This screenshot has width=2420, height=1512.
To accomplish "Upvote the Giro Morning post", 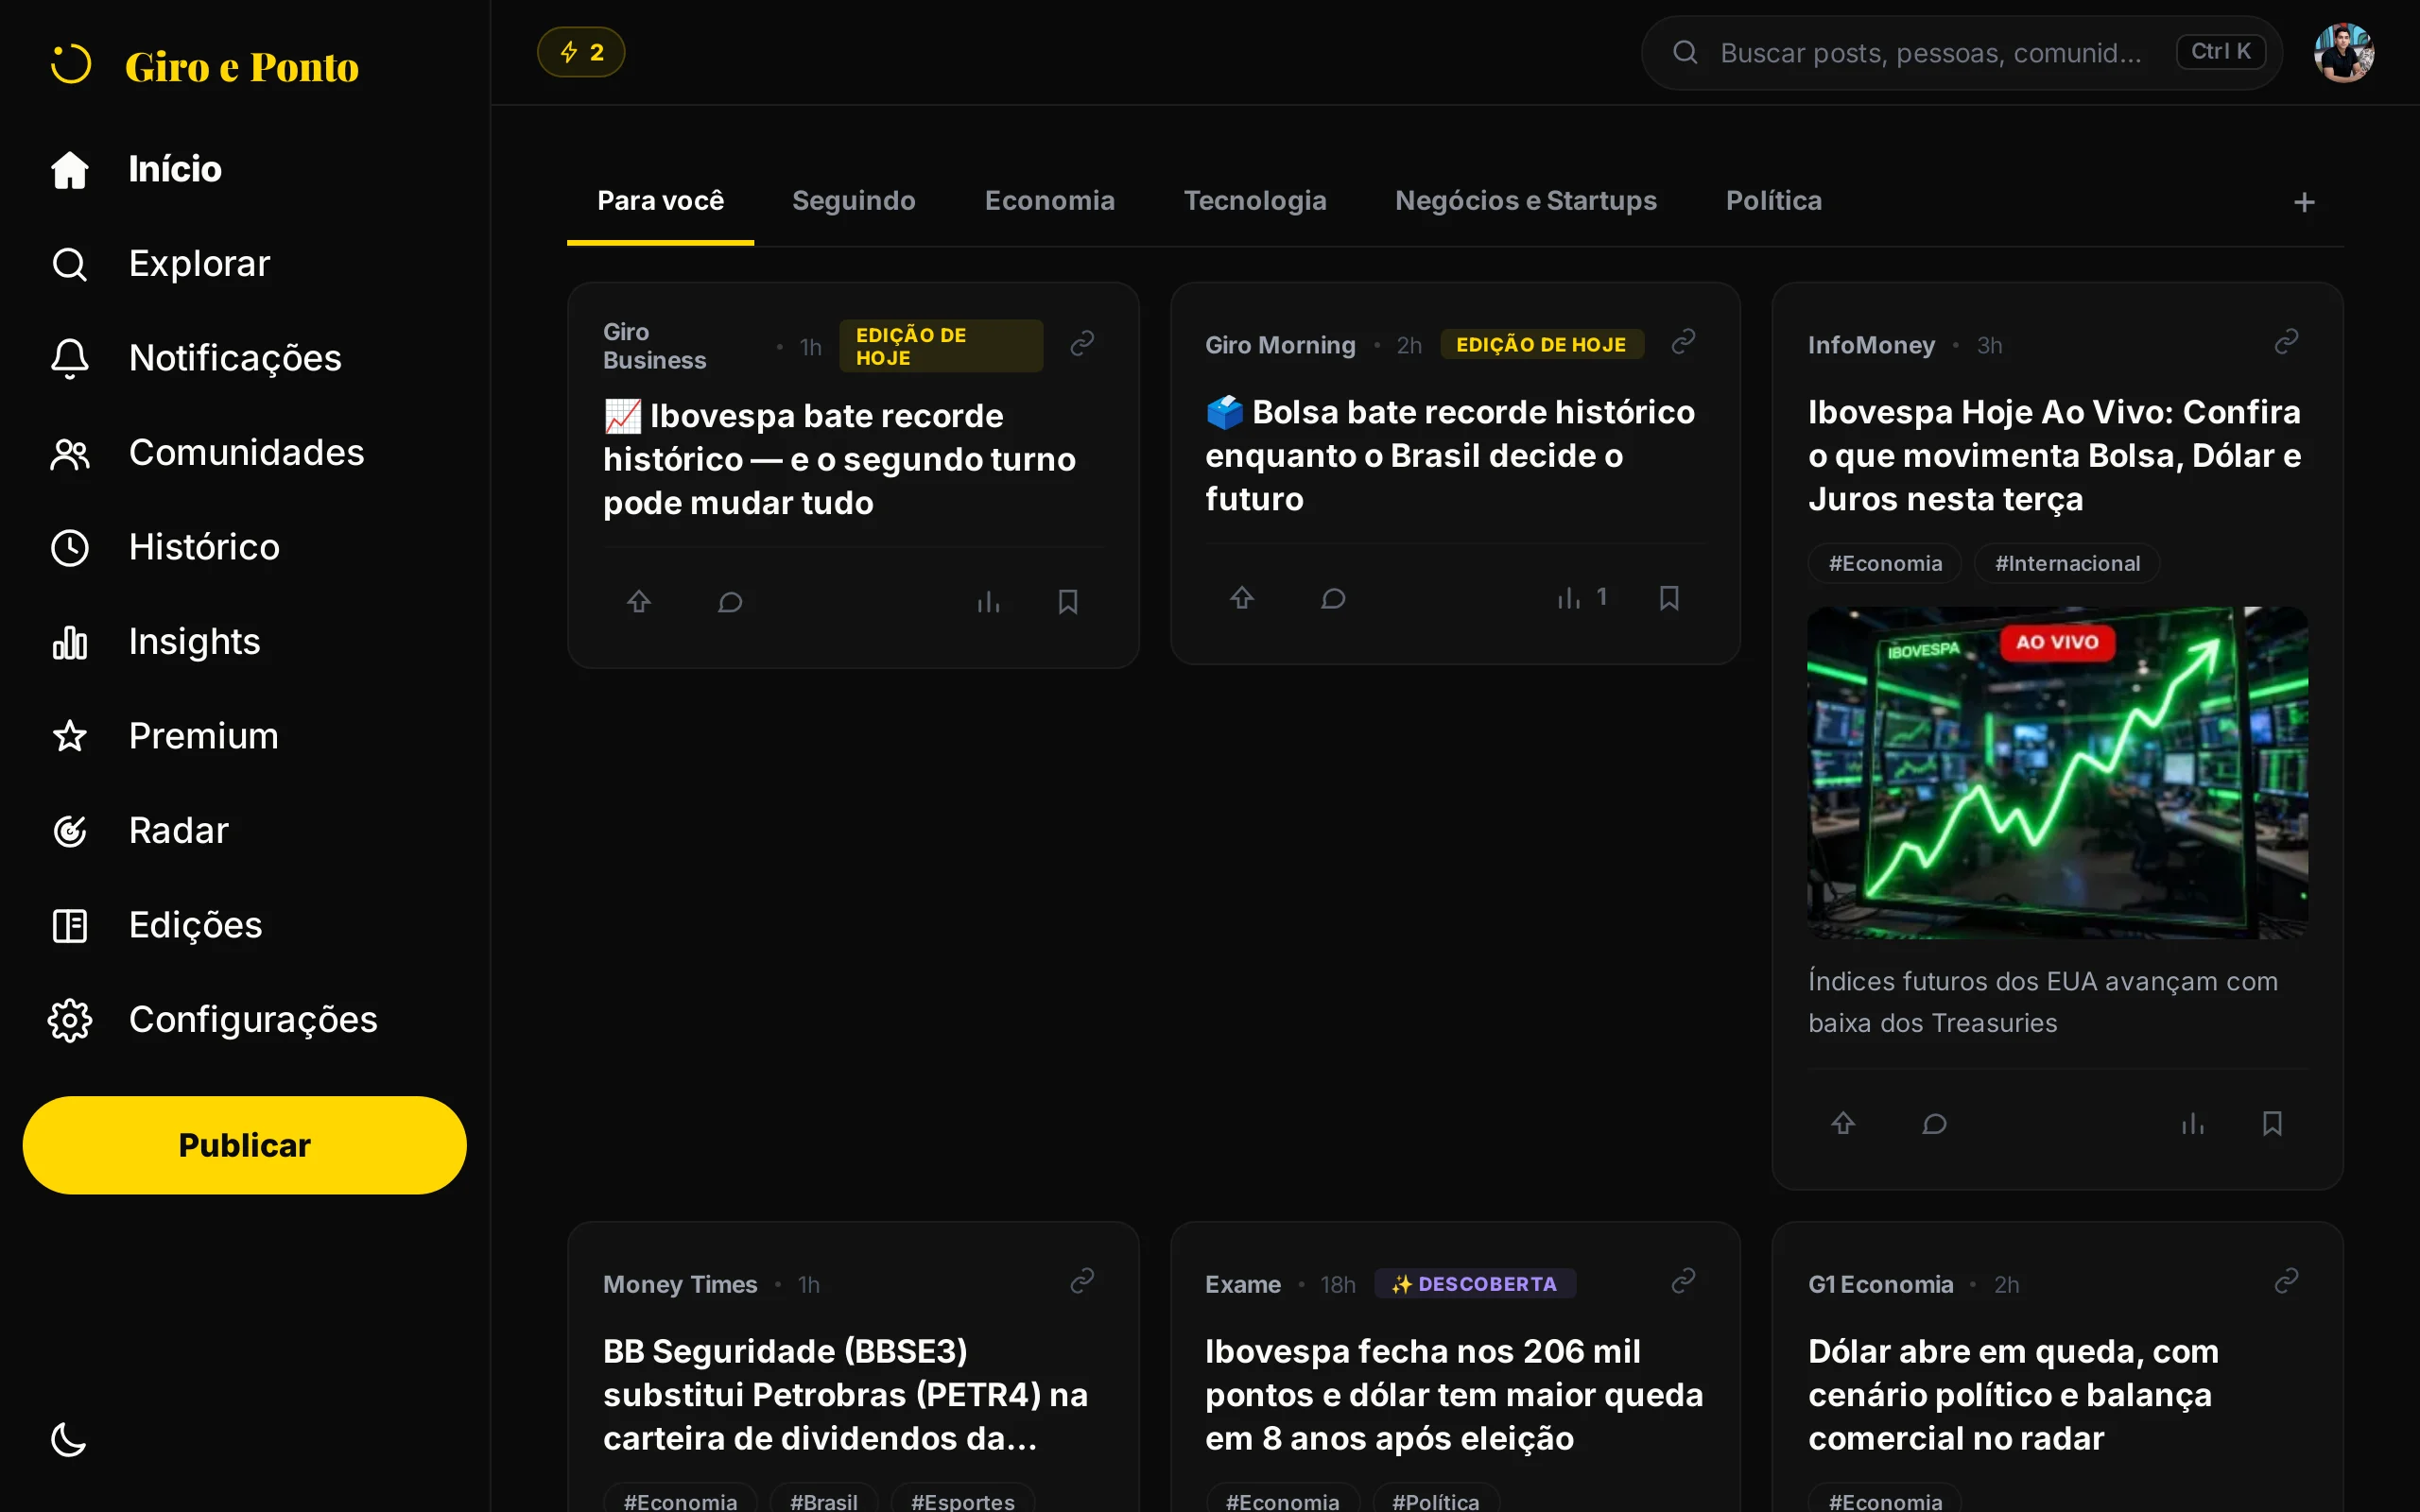I will click(x=1242, y=598).
